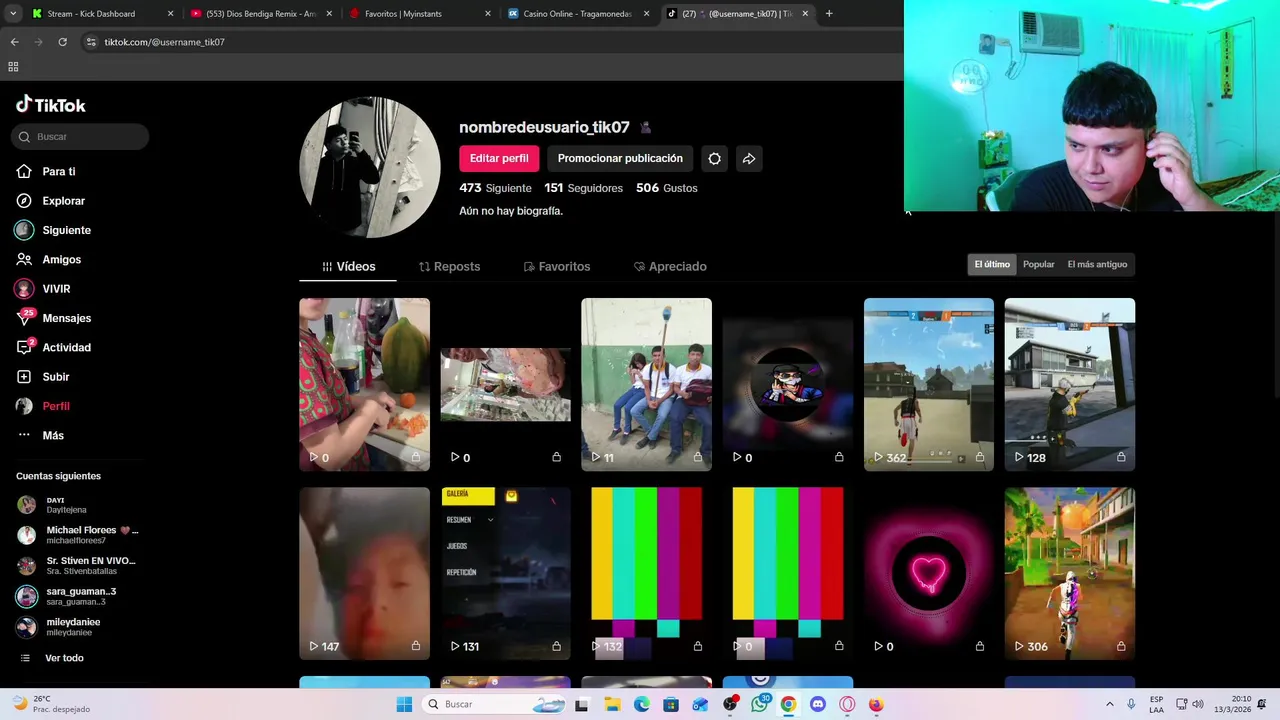The height and width of the screenshot is (720, 1280).
Task: Open the video with 147 views
Action: tap(364, 573)
